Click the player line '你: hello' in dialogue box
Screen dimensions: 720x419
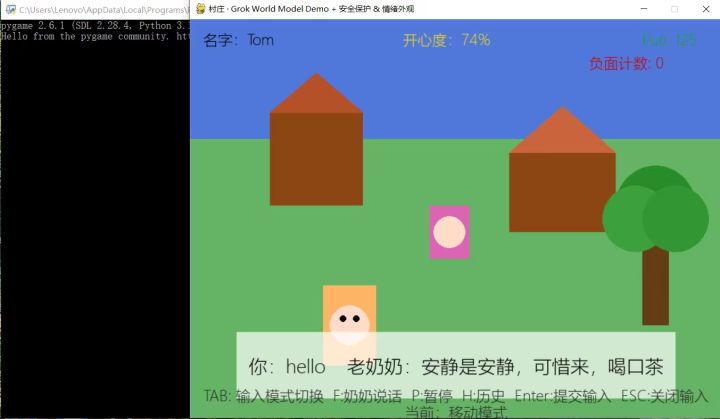click(287, 367)
